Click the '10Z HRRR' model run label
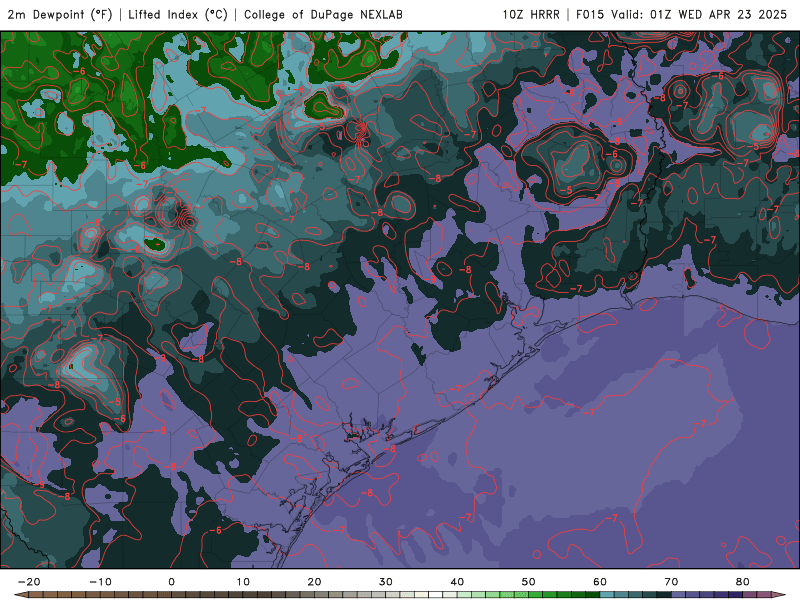The width and height of the screenshot is (800, 600). [531, 15]
